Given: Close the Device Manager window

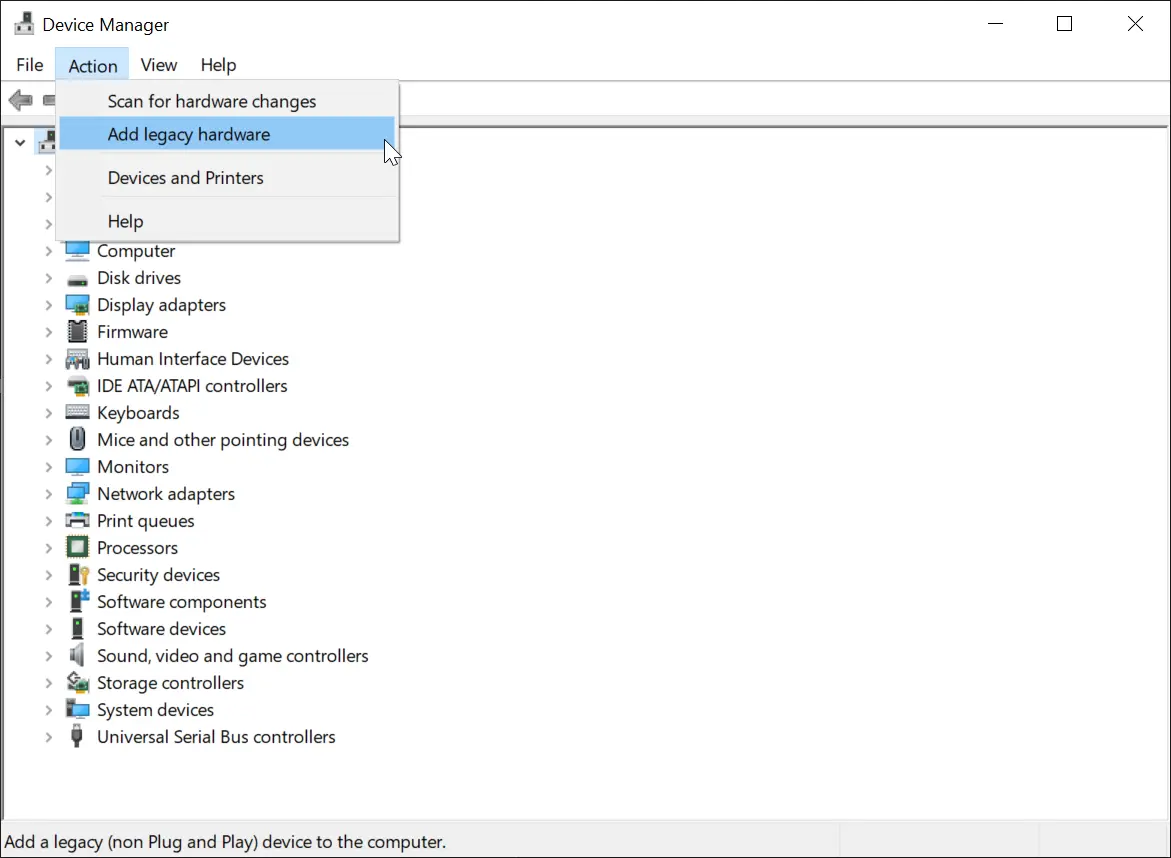Looking at the screenshot, I should pos(1135,24).
